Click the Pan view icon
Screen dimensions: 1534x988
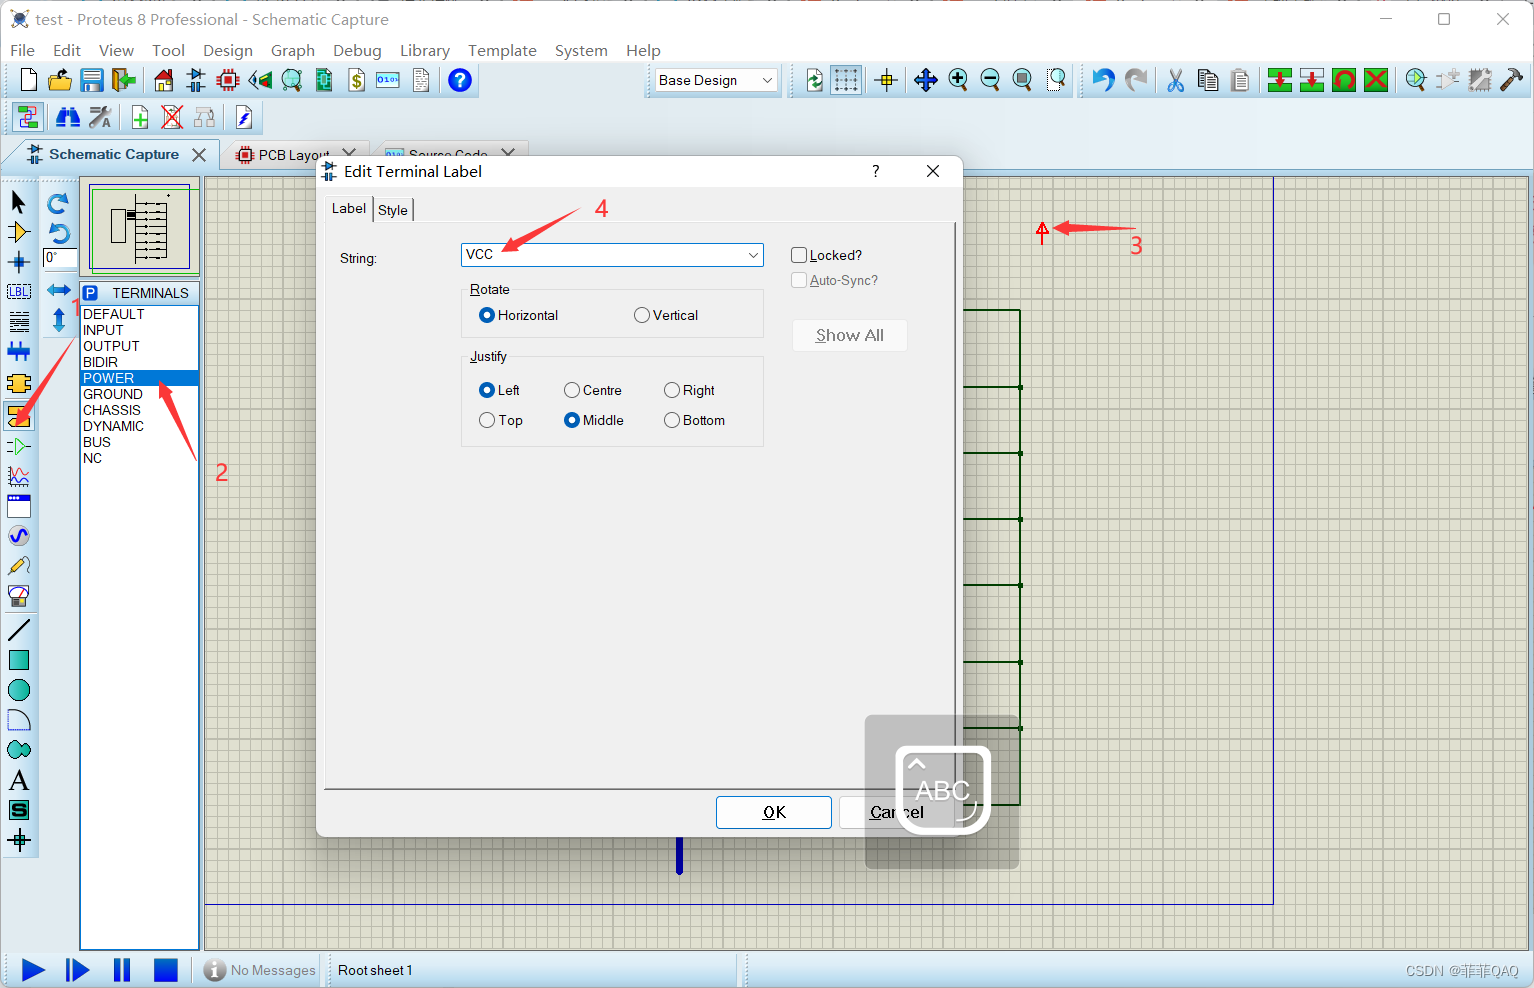tap(926, 80)
